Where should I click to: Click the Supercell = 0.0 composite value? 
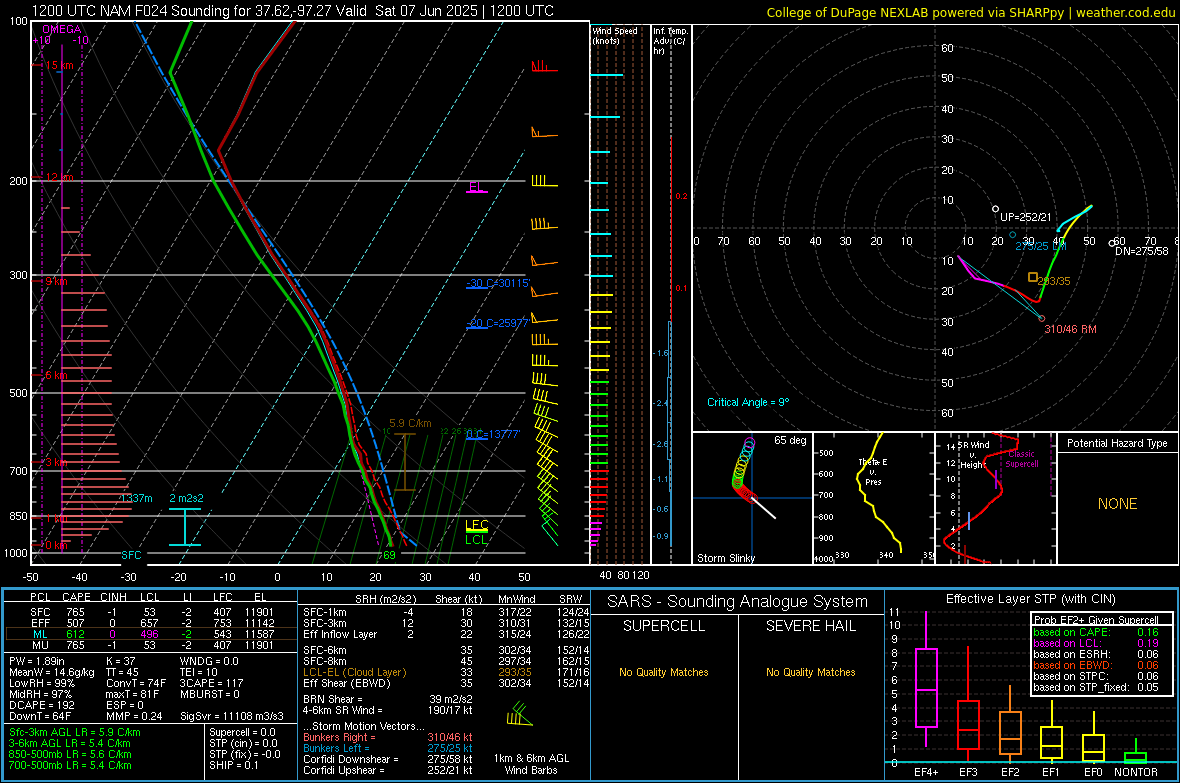242,733
